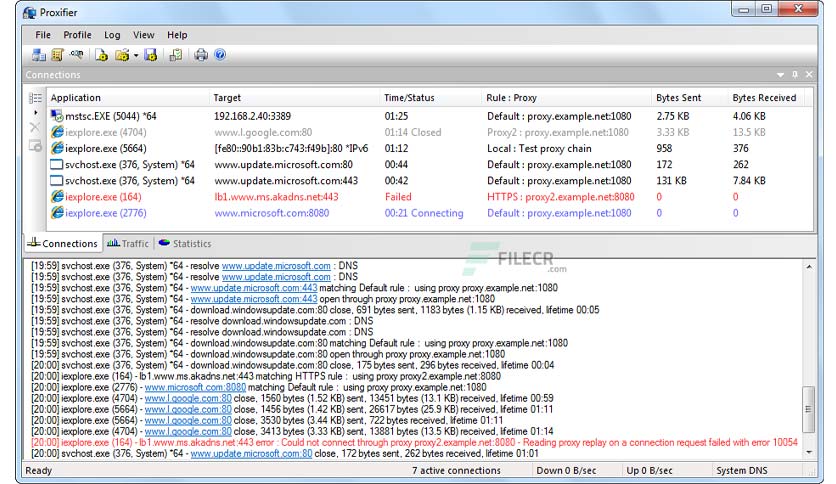Click the log scrollbar down arrow
Viewport: 836px width, 484px height.
tap(809, 453)
